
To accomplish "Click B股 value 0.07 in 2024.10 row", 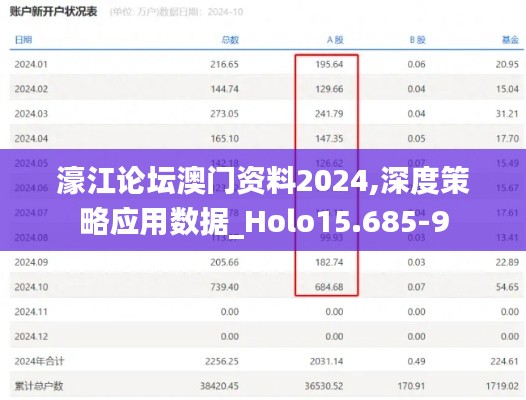I will pyautogui.click(x=416, y=287).
